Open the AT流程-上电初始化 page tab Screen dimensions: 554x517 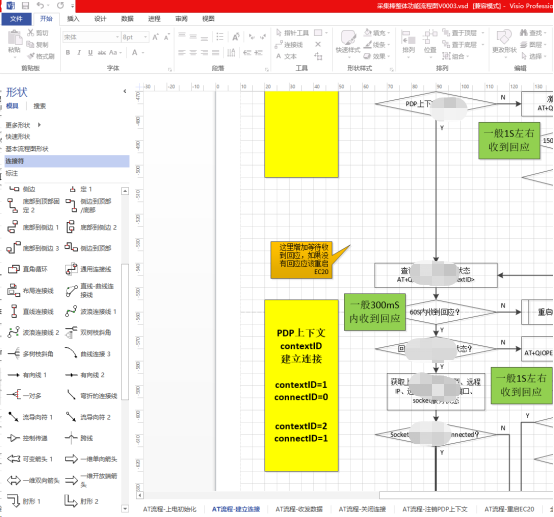tap(170, 509)
